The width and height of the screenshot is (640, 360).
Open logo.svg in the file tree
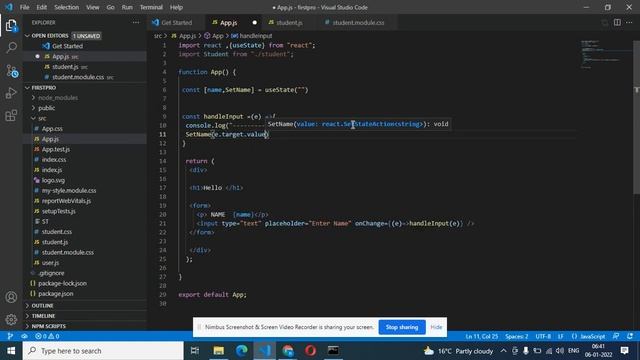(x=53, y=180)
